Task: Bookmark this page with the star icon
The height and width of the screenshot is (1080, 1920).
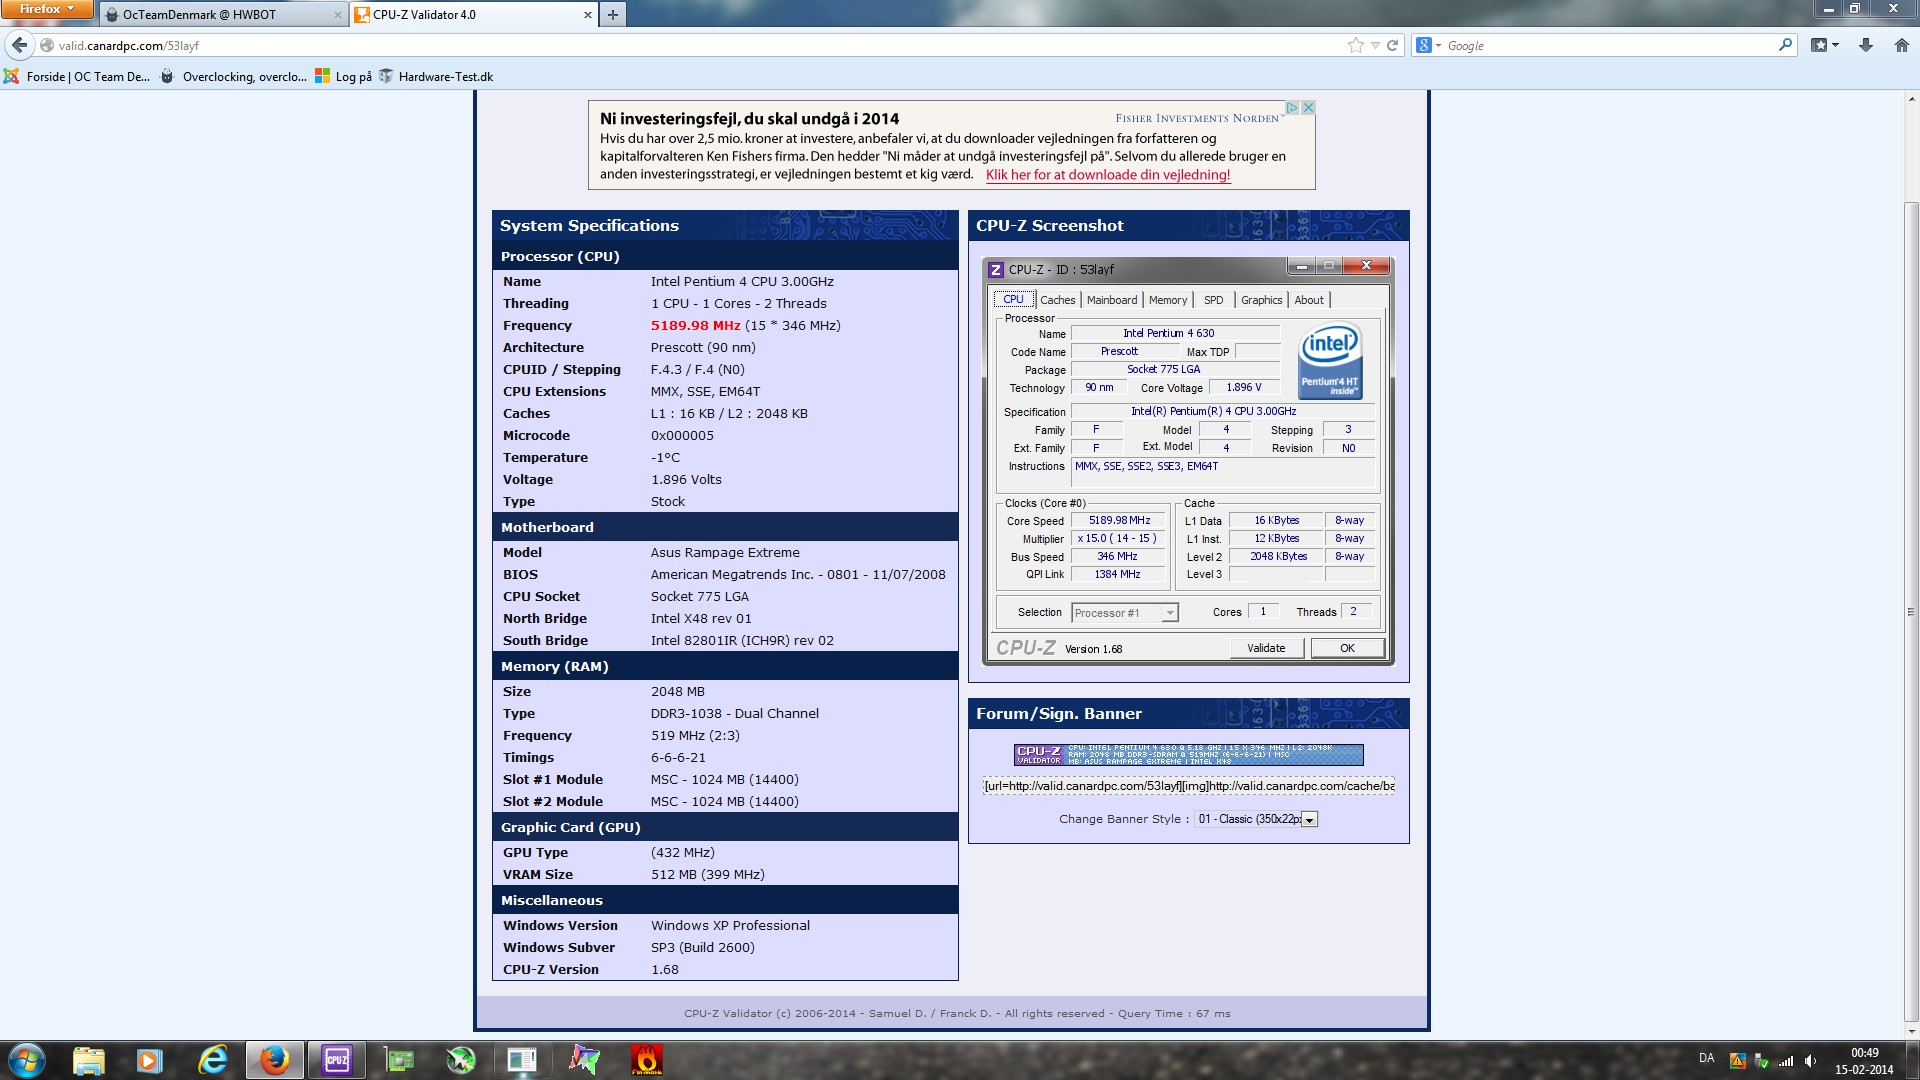Action: coord(1355,45)
